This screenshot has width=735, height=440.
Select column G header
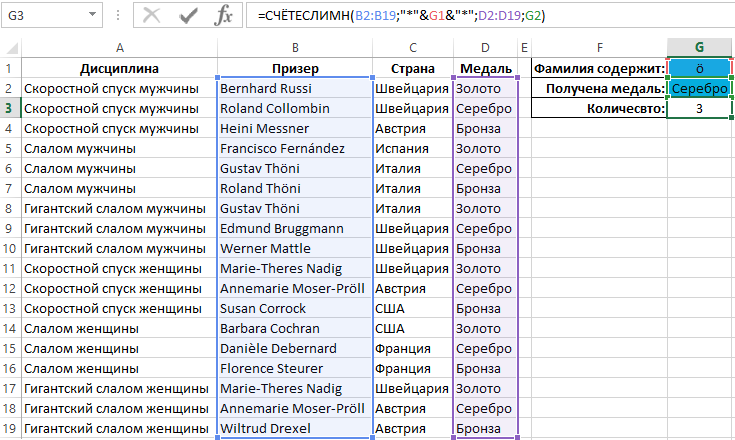coord(699,47)
